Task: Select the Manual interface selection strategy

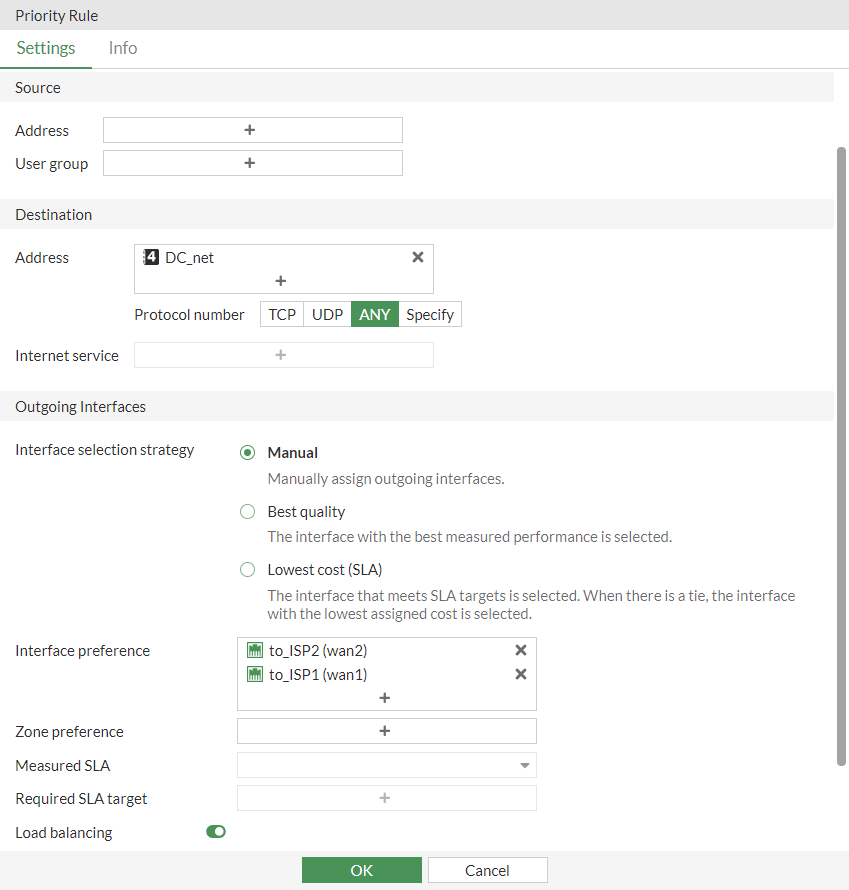Action: tap(248, 453)
